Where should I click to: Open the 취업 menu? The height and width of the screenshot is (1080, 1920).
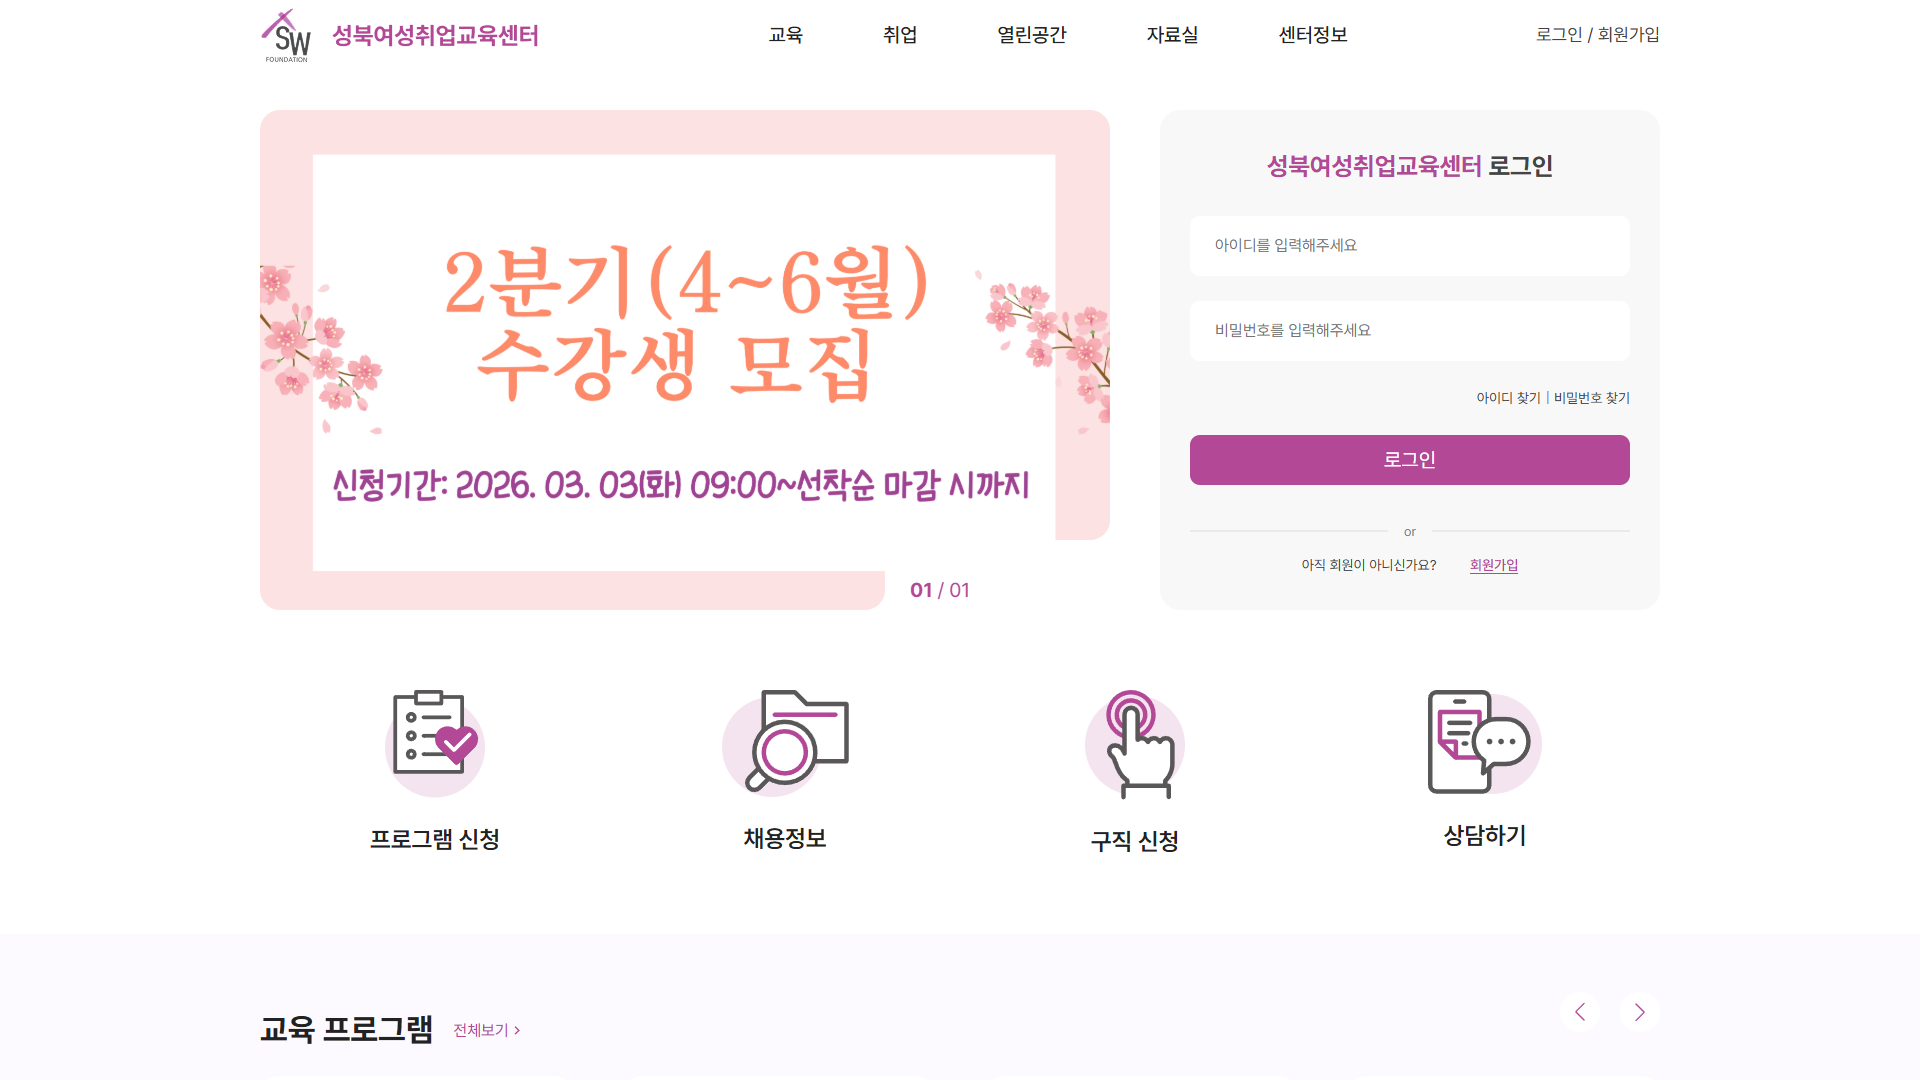click(900, 35)
